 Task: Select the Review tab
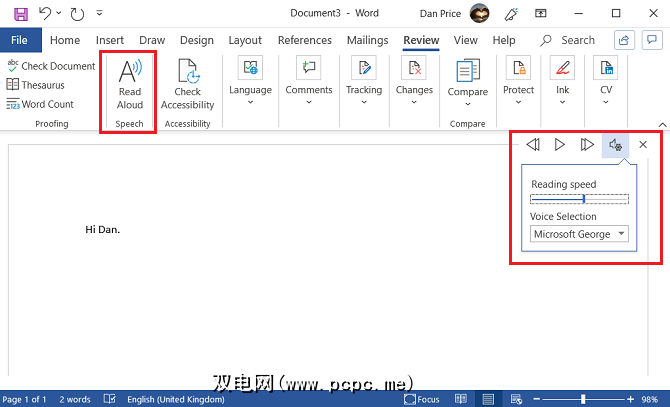(x=421, y=40)
